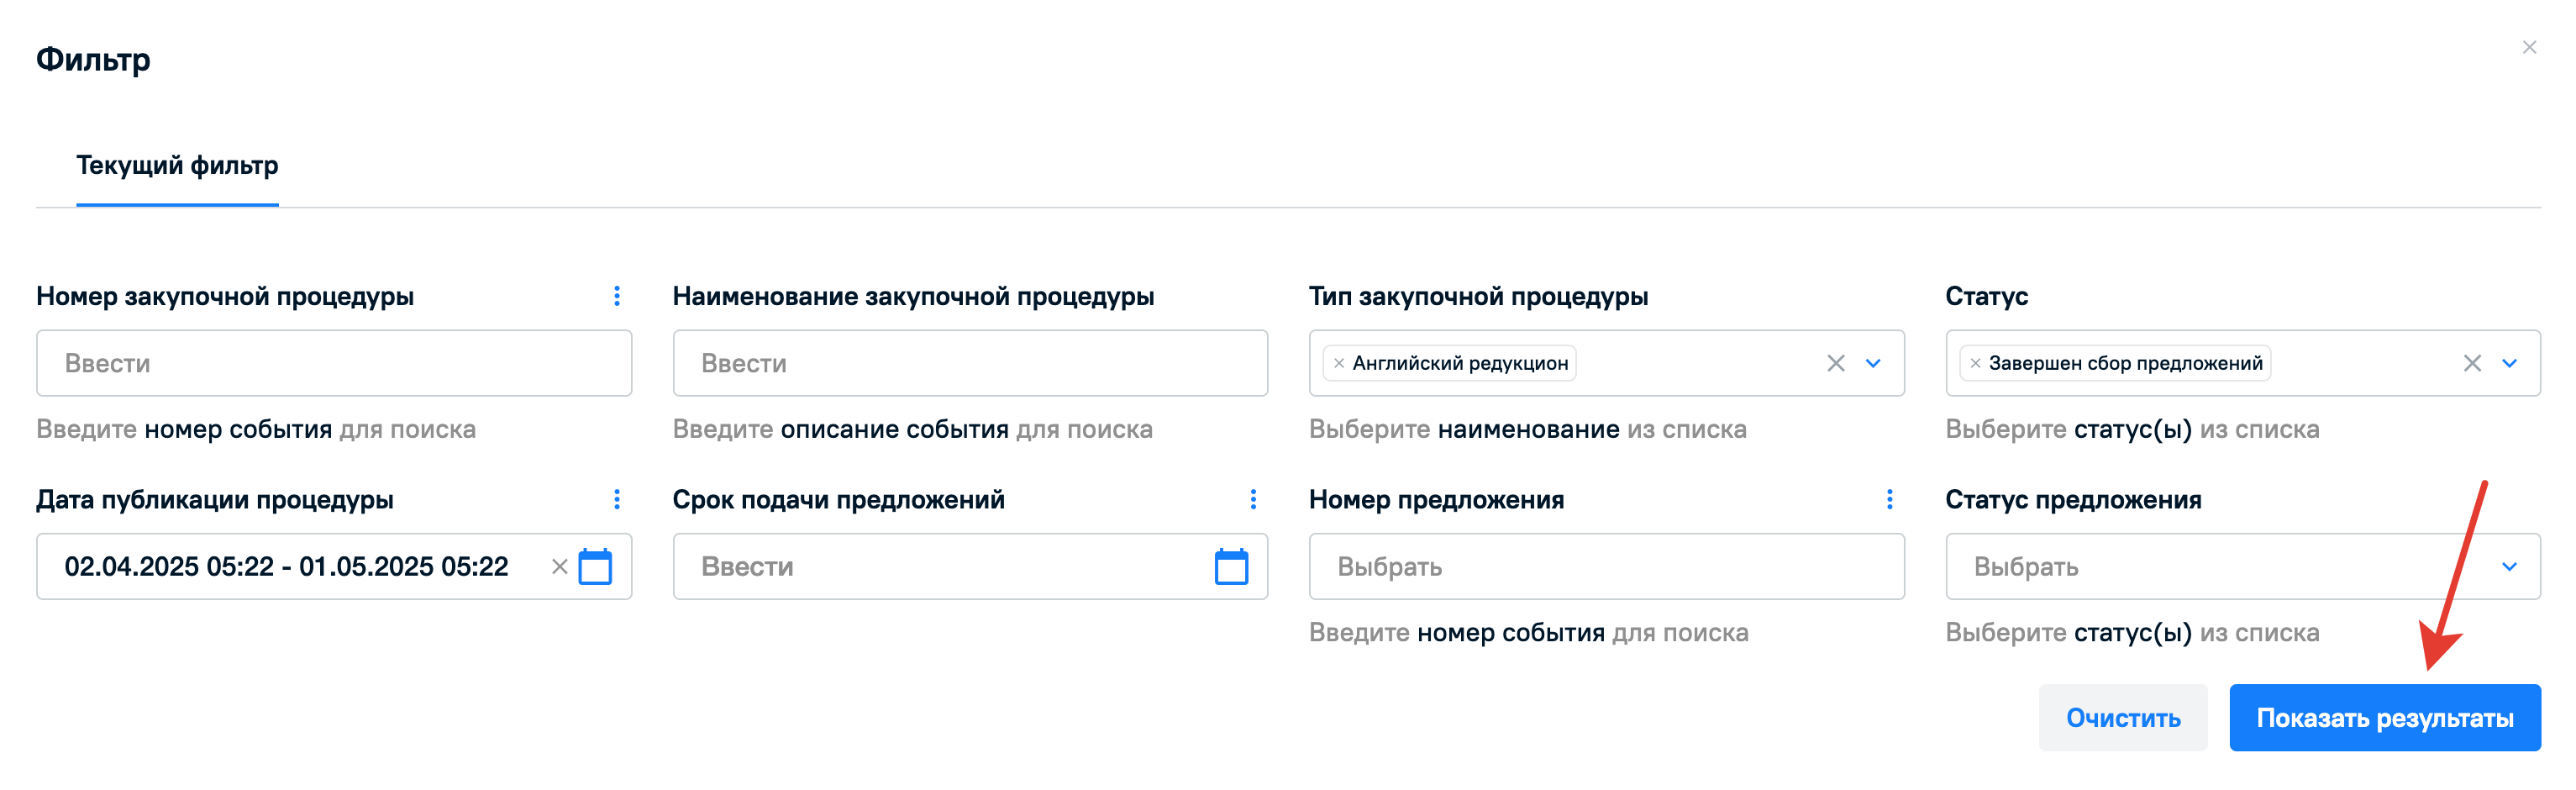Viewport: 2576px width, 790px height.
Task: Open calendar for Срок подачи предложений
Action: click(x=1231, y=567)
